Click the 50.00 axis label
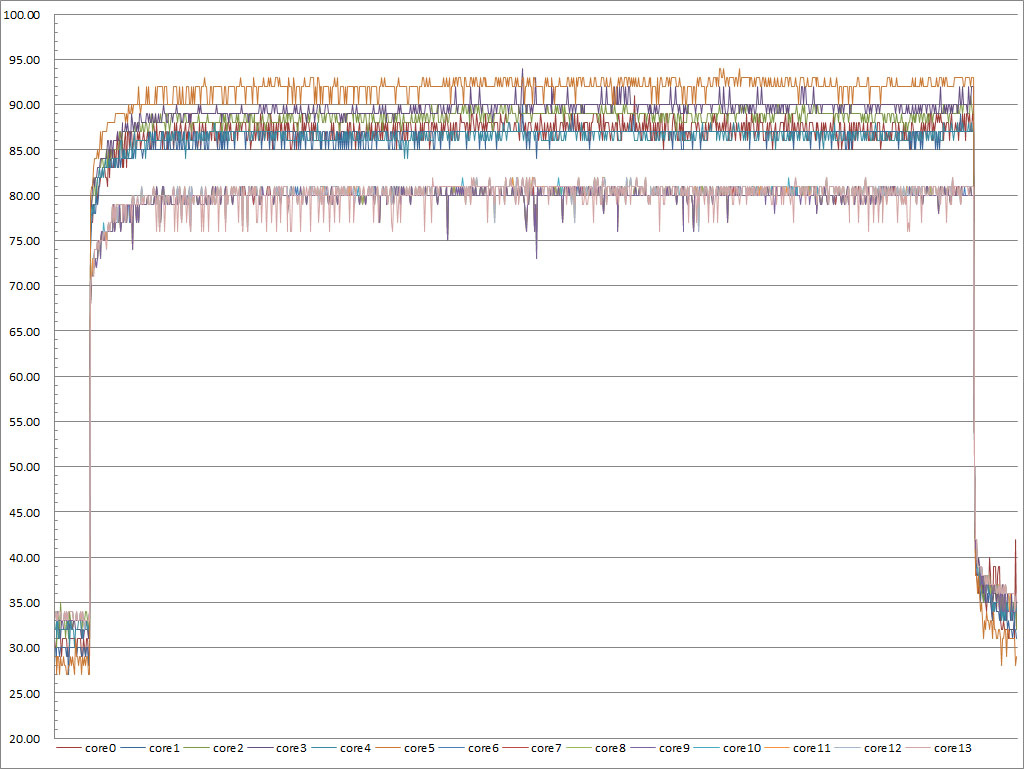 24,467
